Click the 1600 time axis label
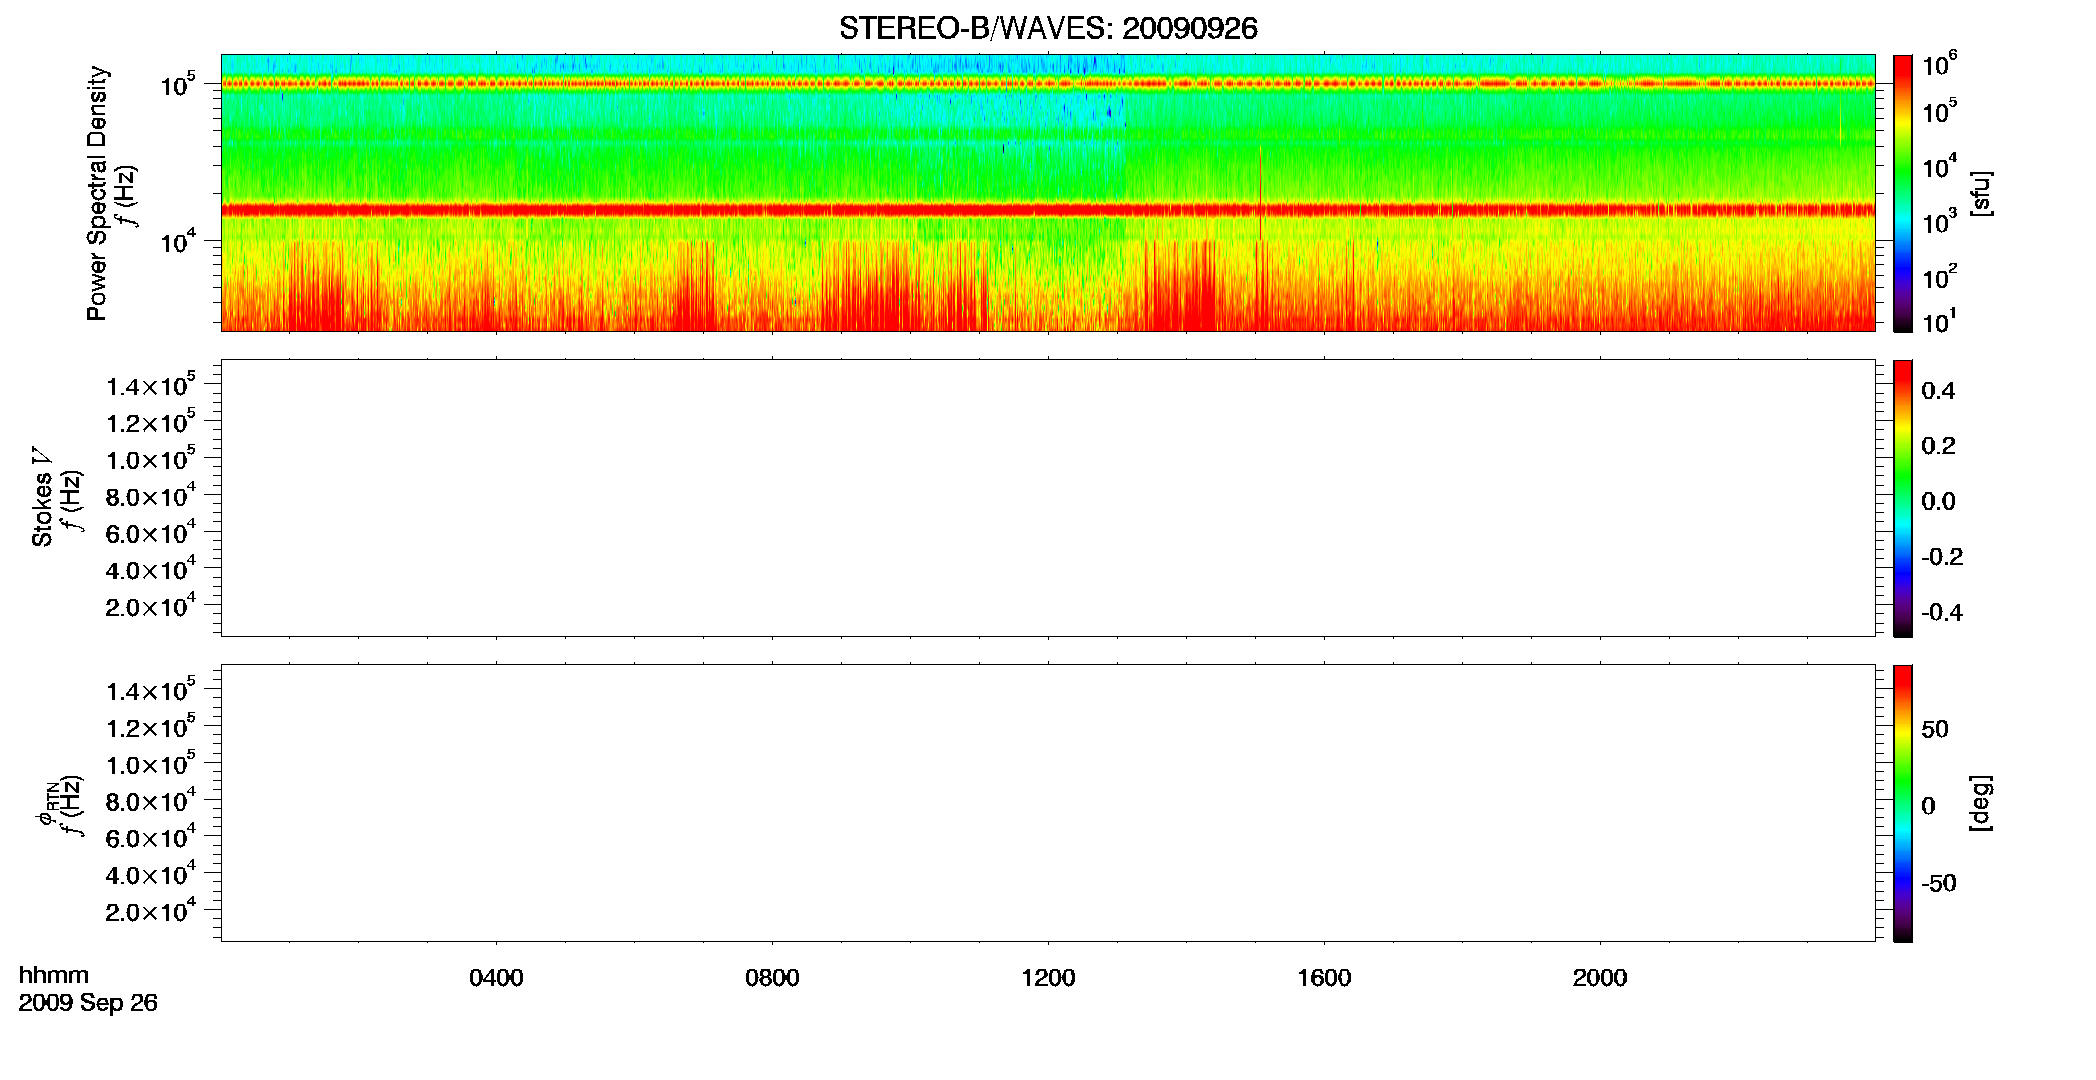The width and height of the screenshot is (2096, 1080). click(1324, 978)
